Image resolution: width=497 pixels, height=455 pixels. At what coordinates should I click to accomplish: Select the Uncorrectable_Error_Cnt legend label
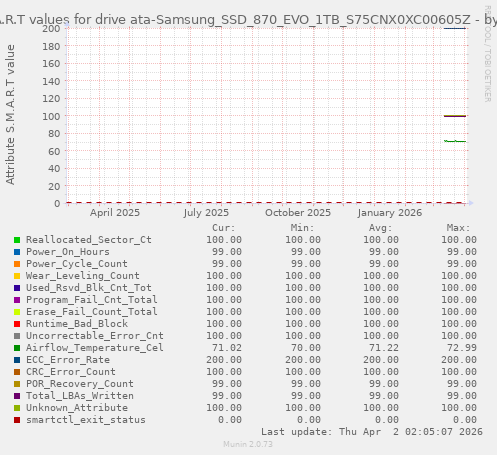pos(95,336)
